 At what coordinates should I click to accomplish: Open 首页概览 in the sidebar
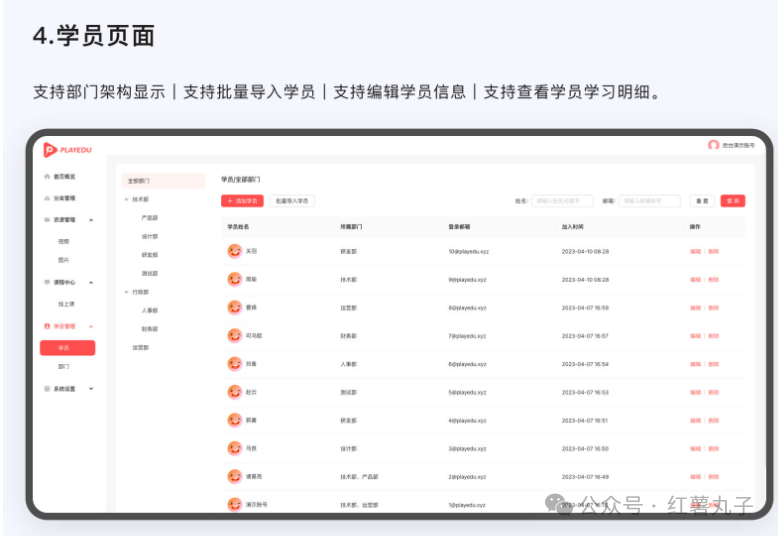tap(65, 176)
